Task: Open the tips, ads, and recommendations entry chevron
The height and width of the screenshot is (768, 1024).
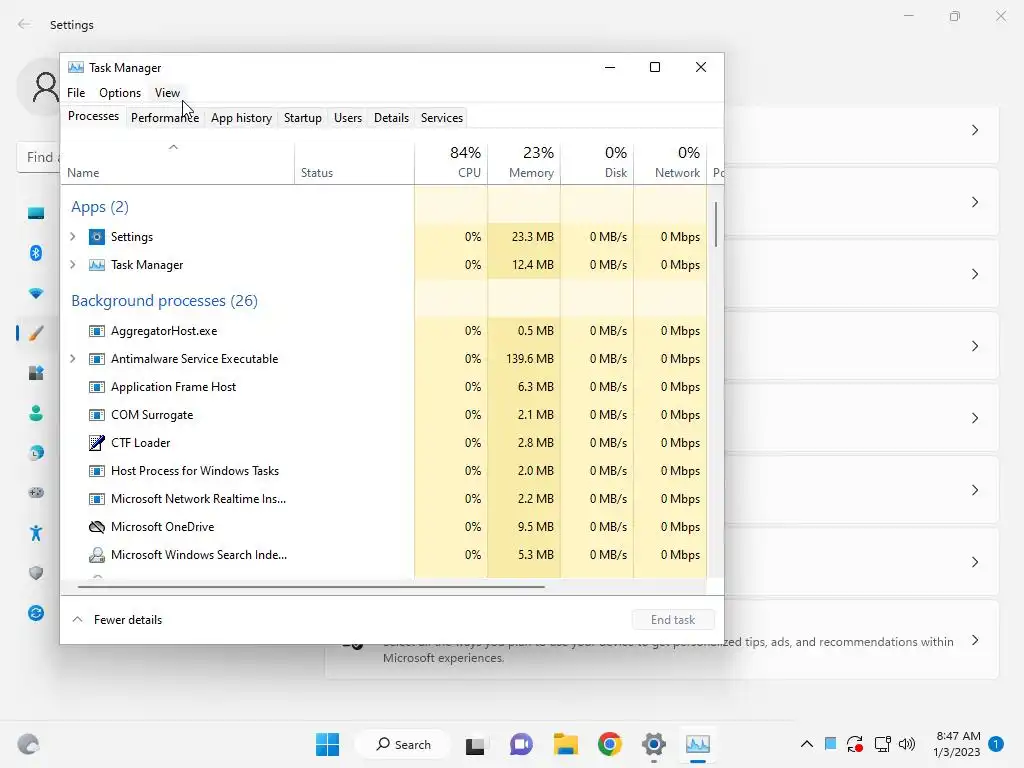Action: 974,640
